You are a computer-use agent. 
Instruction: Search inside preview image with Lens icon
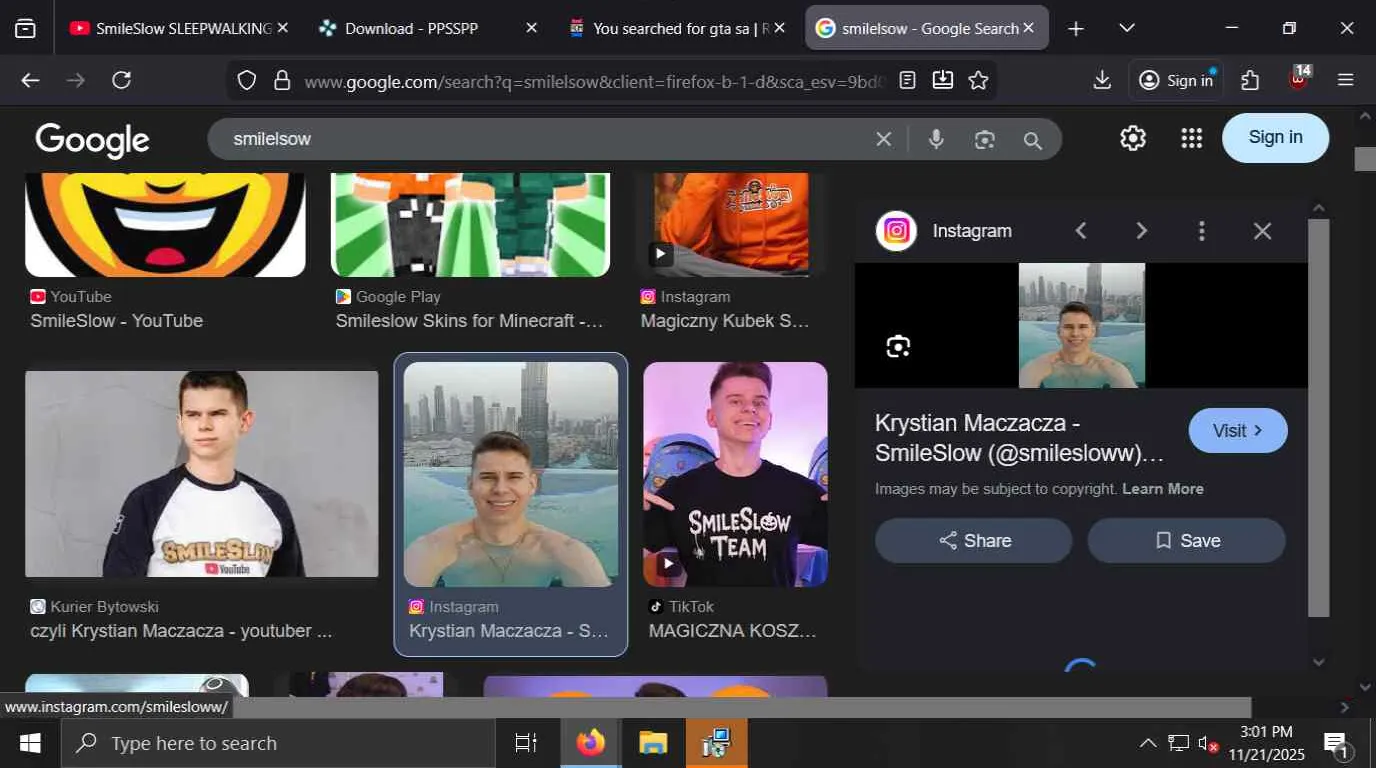(x=898, y=347)
